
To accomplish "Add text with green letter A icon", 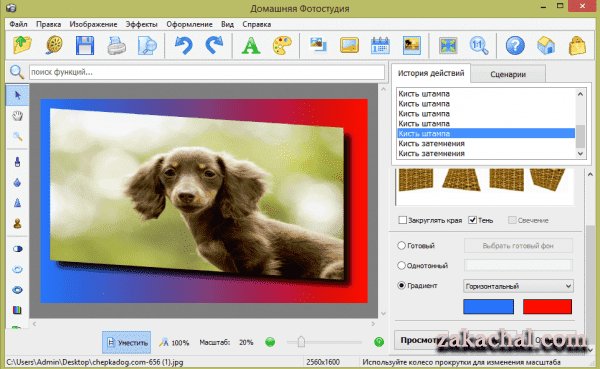I will pos(251,45).
